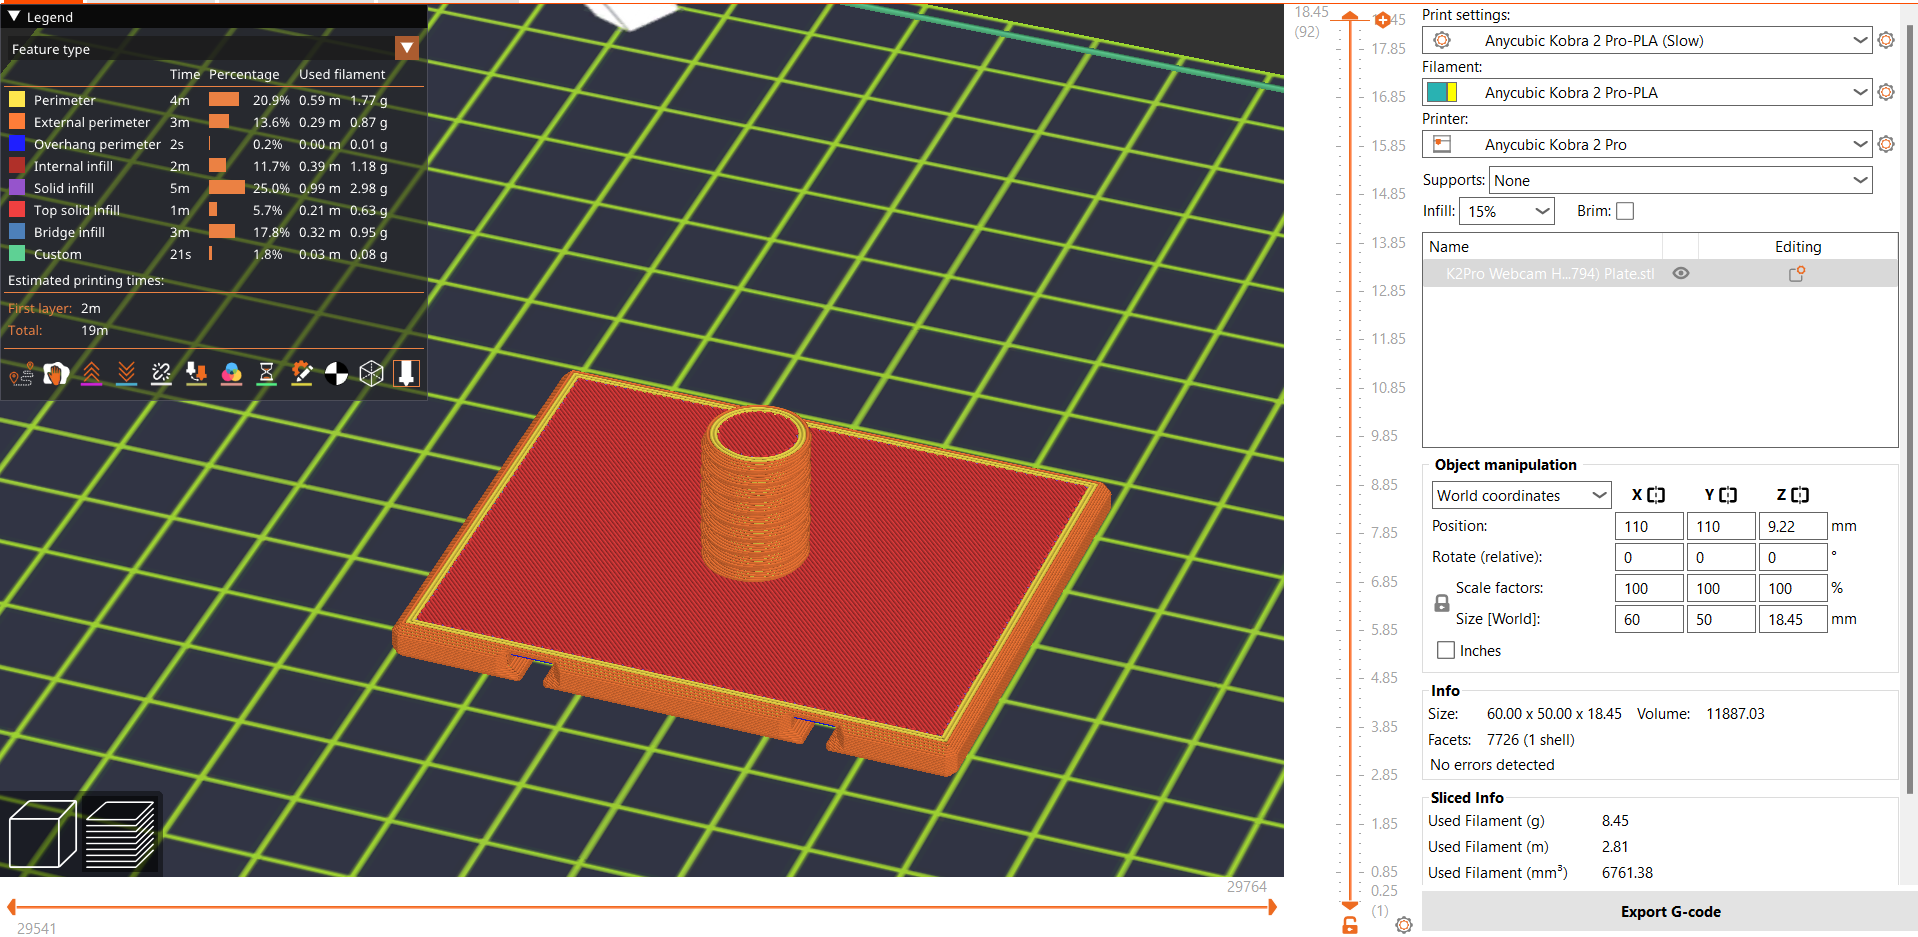Viewport: 1918px width, 937px height.
Task: Add color change with plus on slider
Action: (x=1382, y=20)
